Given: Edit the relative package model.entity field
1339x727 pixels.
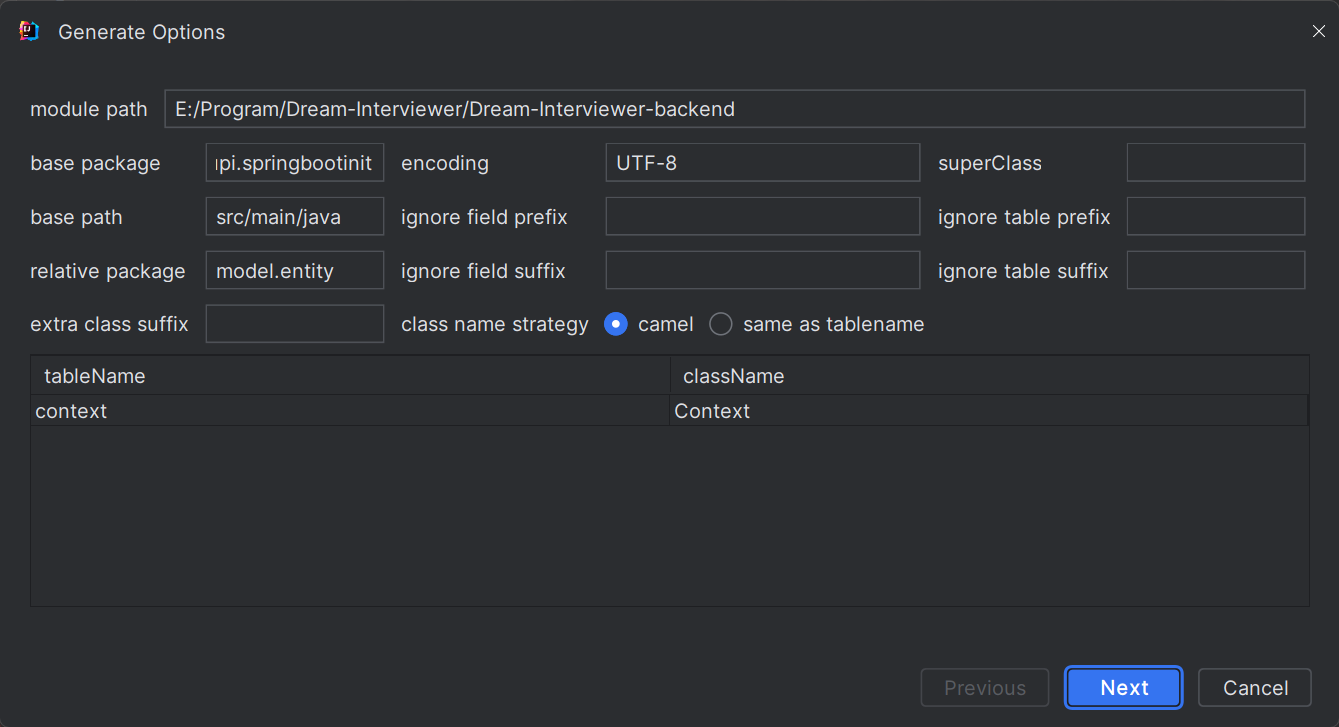Looking at the screenshot, I should point(294,271).
